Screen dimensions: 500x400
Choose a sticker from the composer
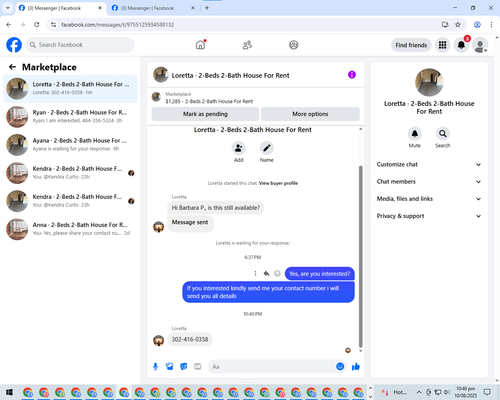click(x=184, y=367)
